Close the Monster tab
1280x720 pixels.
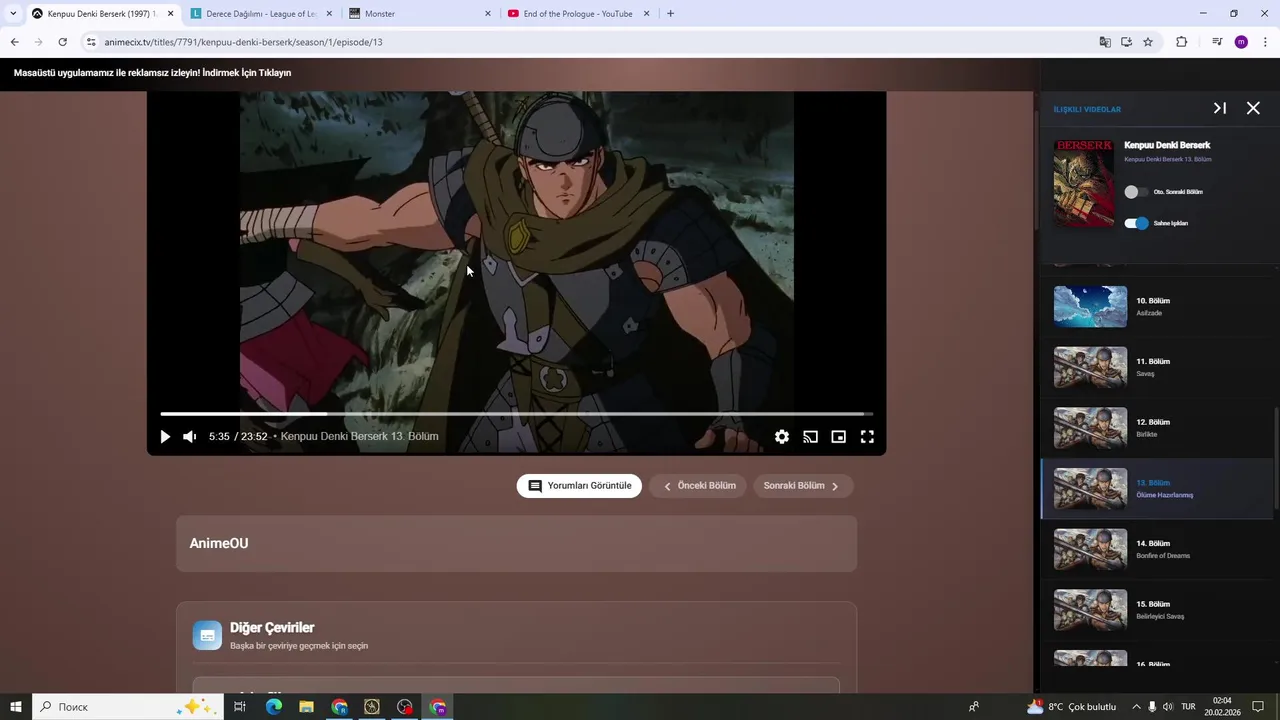pos(488,14)
